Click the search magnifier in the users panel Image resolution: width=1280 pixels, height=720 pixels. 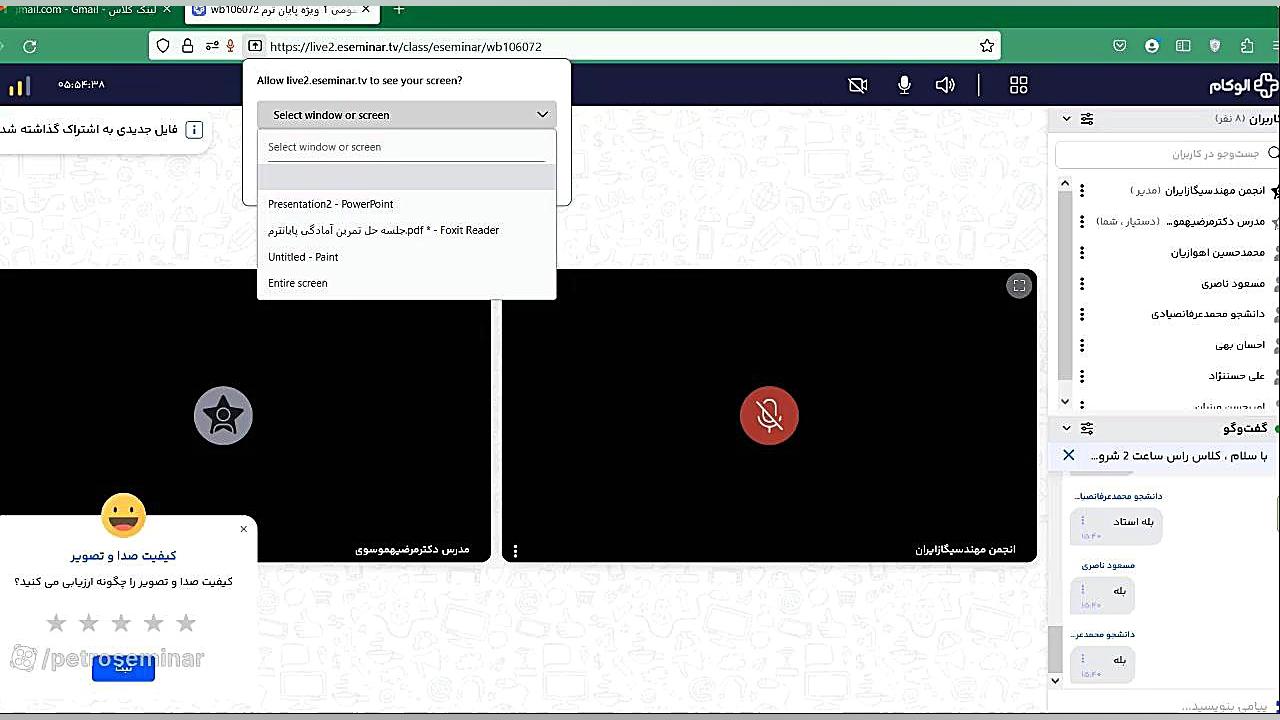[1273, 154]
